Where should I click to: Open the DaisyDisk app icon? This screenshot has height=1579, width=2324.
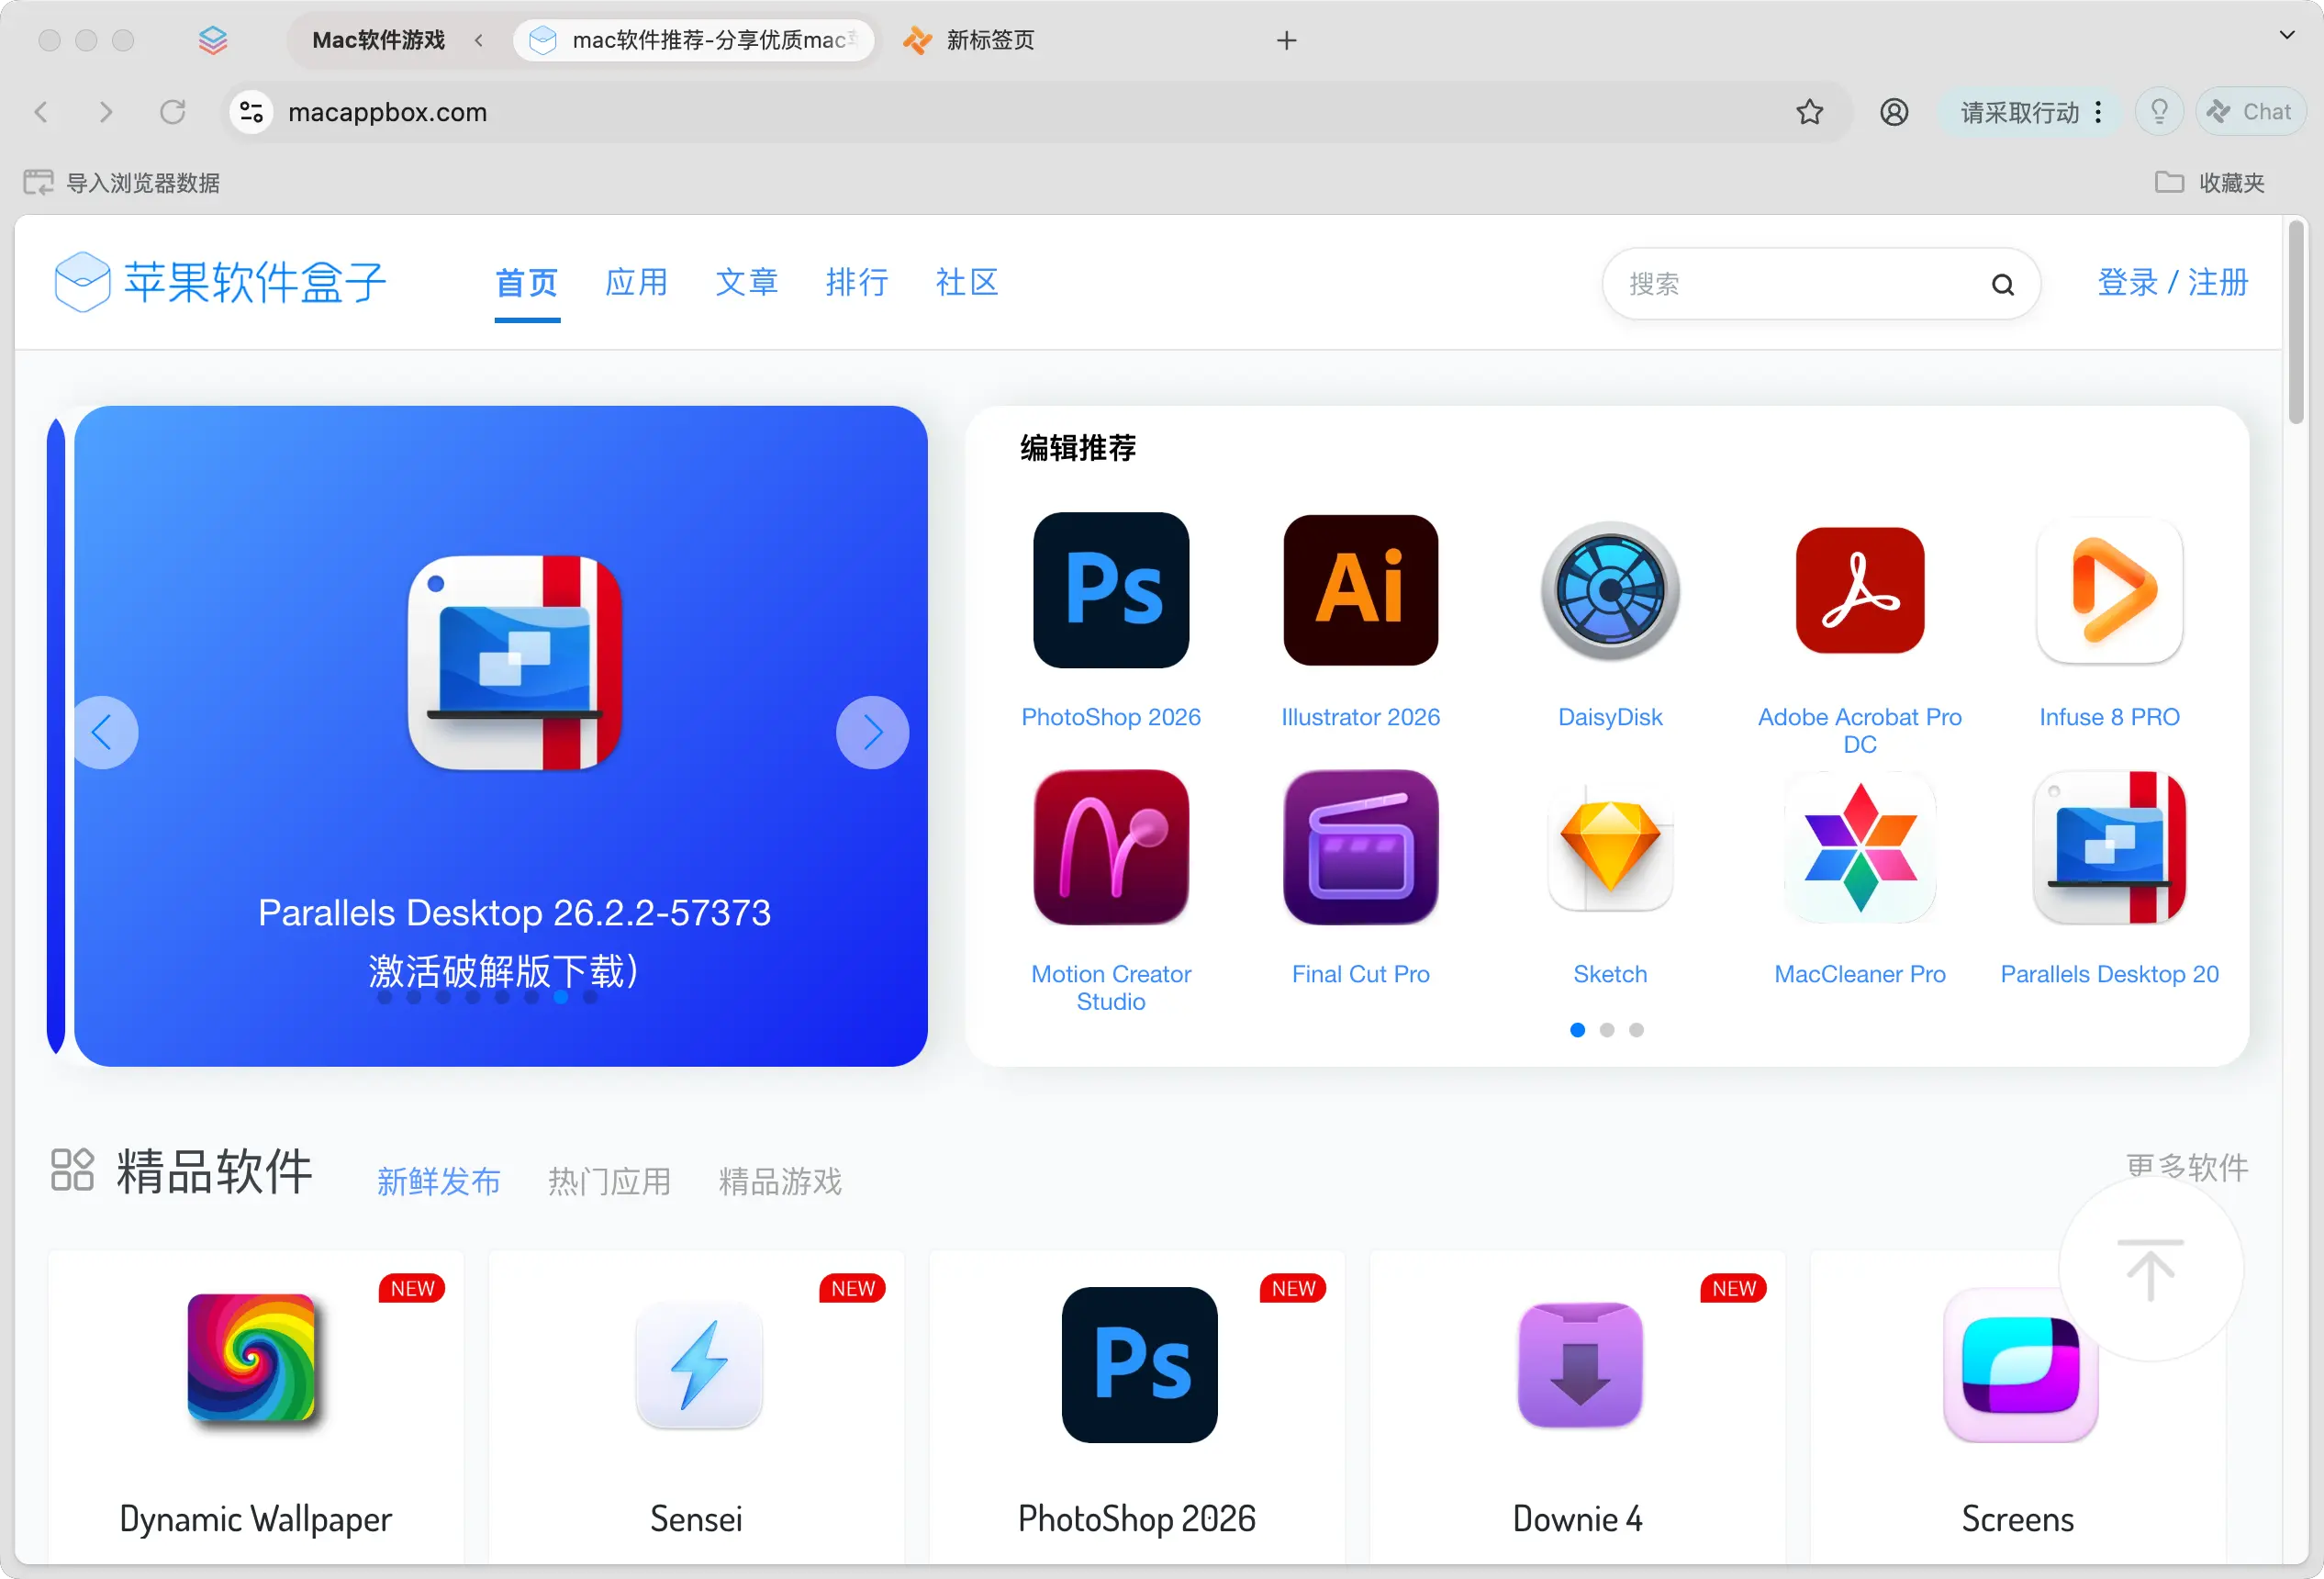click(1609, 590)
